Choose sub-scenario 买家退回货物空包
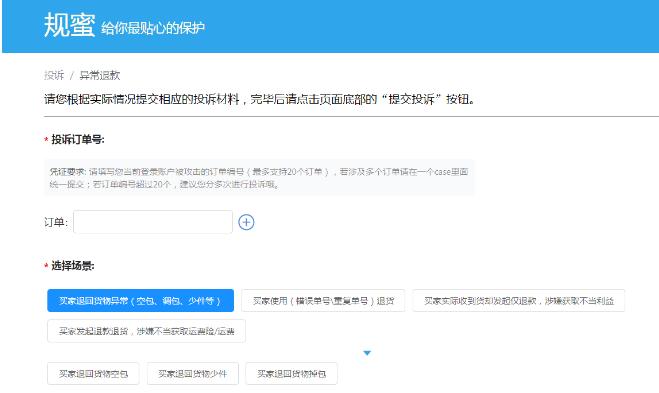This screenshot has width=659, height=393. click(x=93, y=373)
